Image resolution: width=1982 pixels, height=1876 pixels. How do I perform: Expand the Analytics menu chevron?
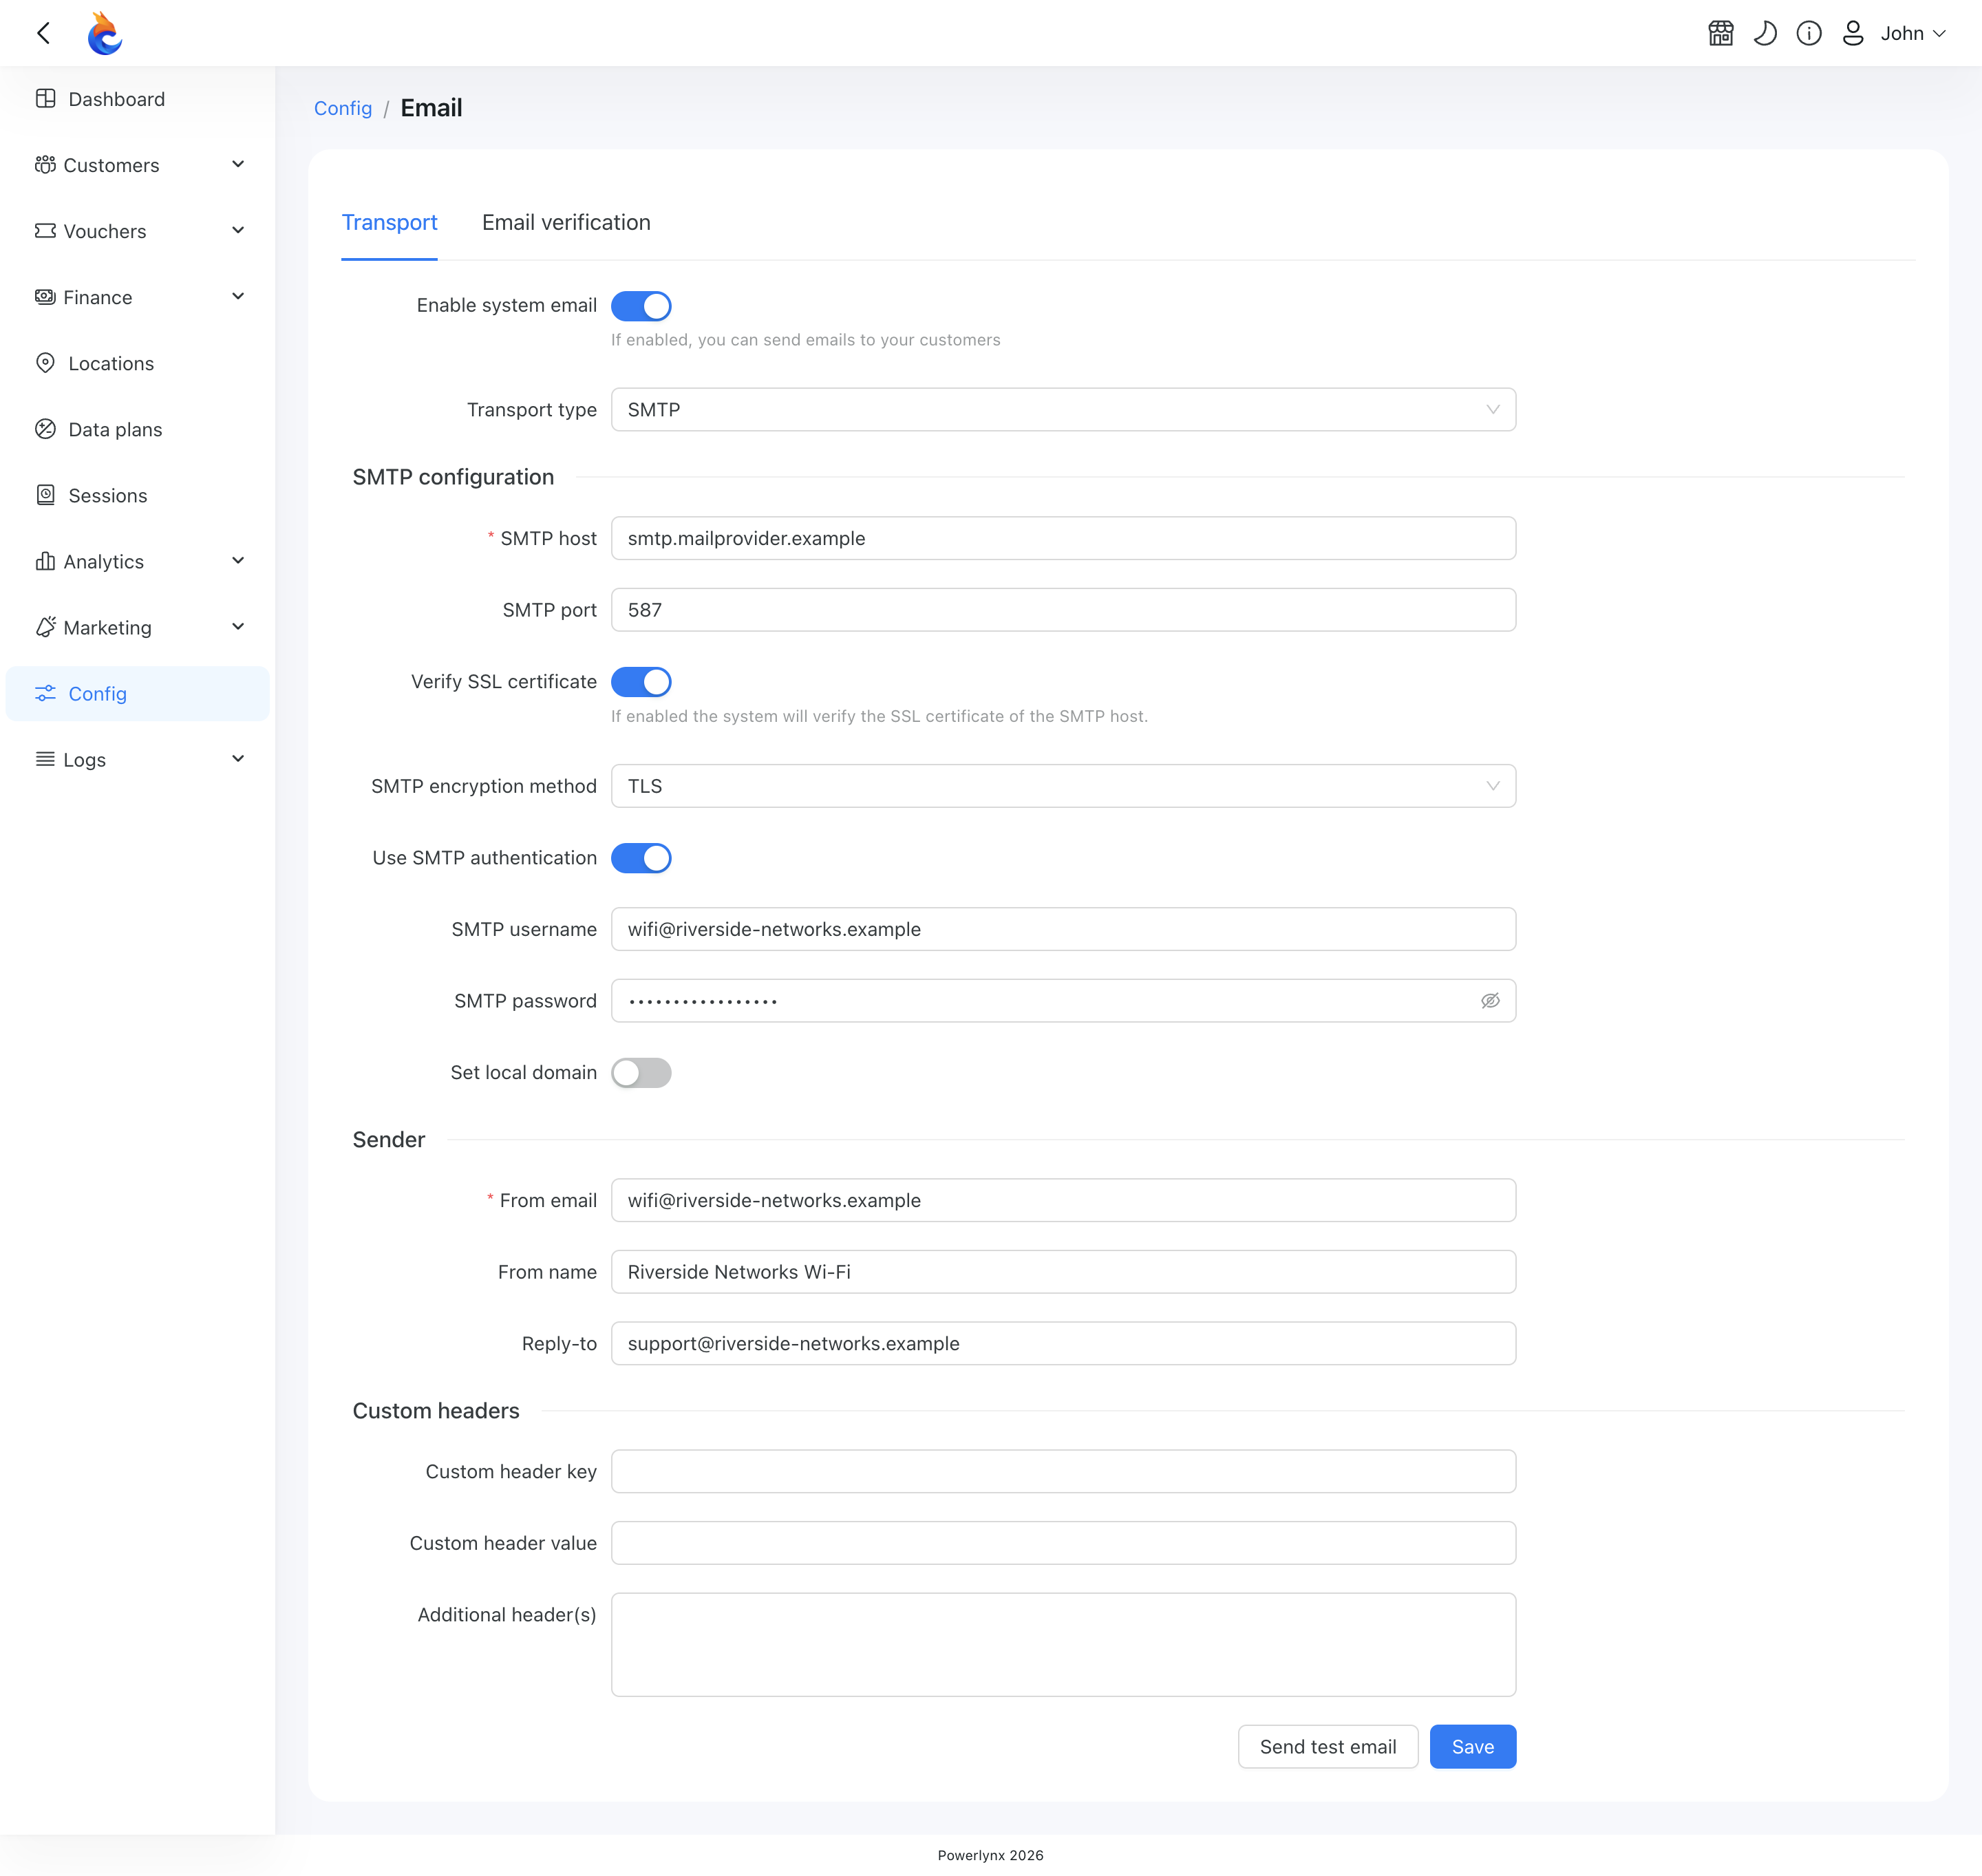[238, 561]
